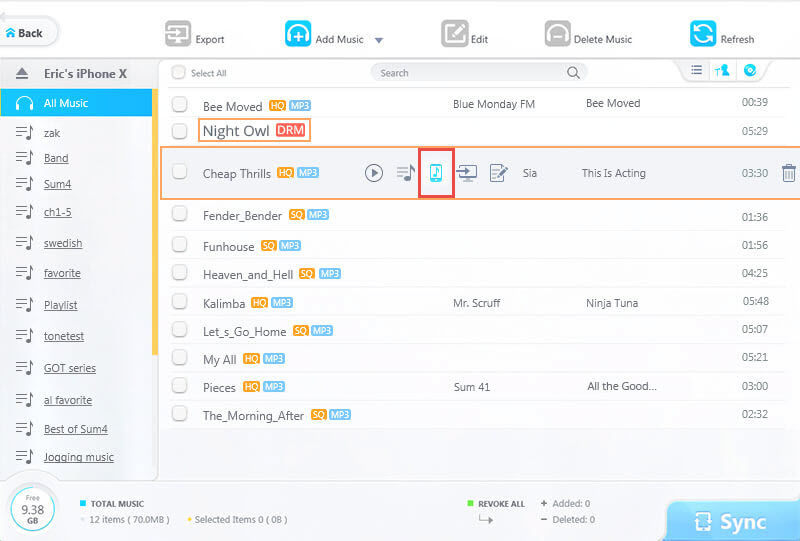The image size is (800, 541).
Task: Make ringtone from Cheap Thrills
Action: click(x=436, y=173)
